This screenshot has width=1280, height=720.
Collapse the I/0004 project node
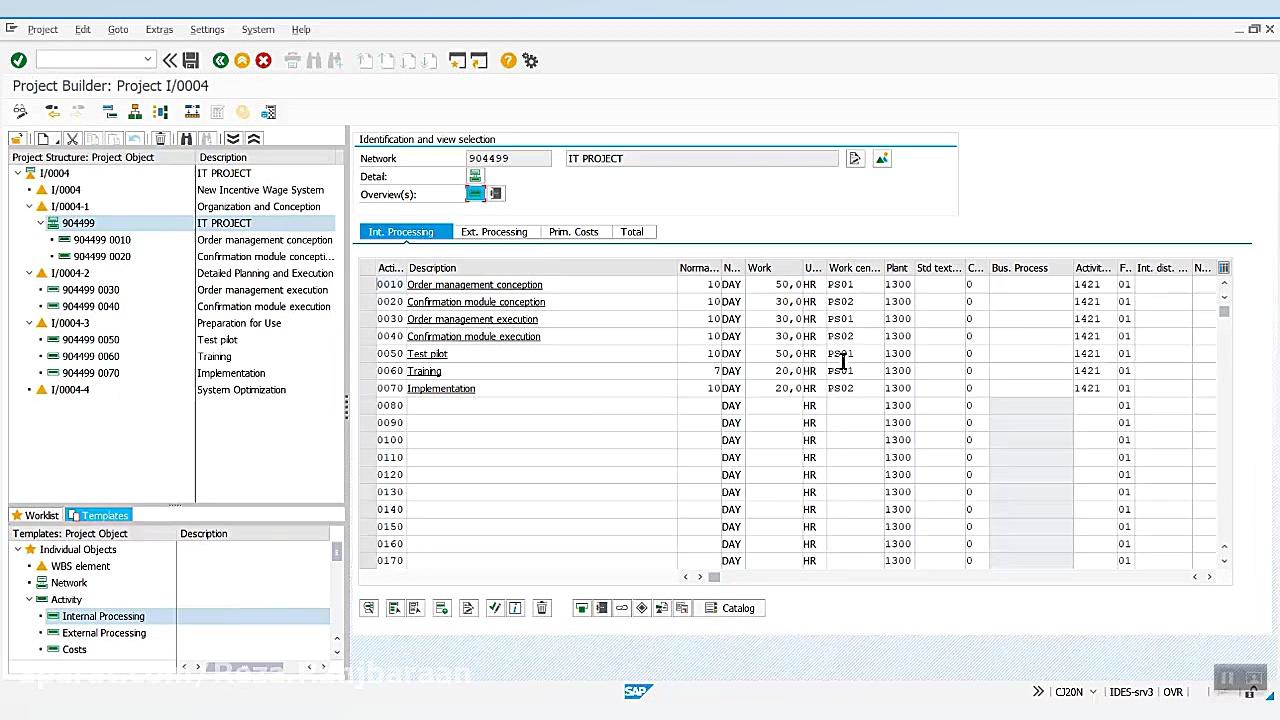[x=18, y=173]
